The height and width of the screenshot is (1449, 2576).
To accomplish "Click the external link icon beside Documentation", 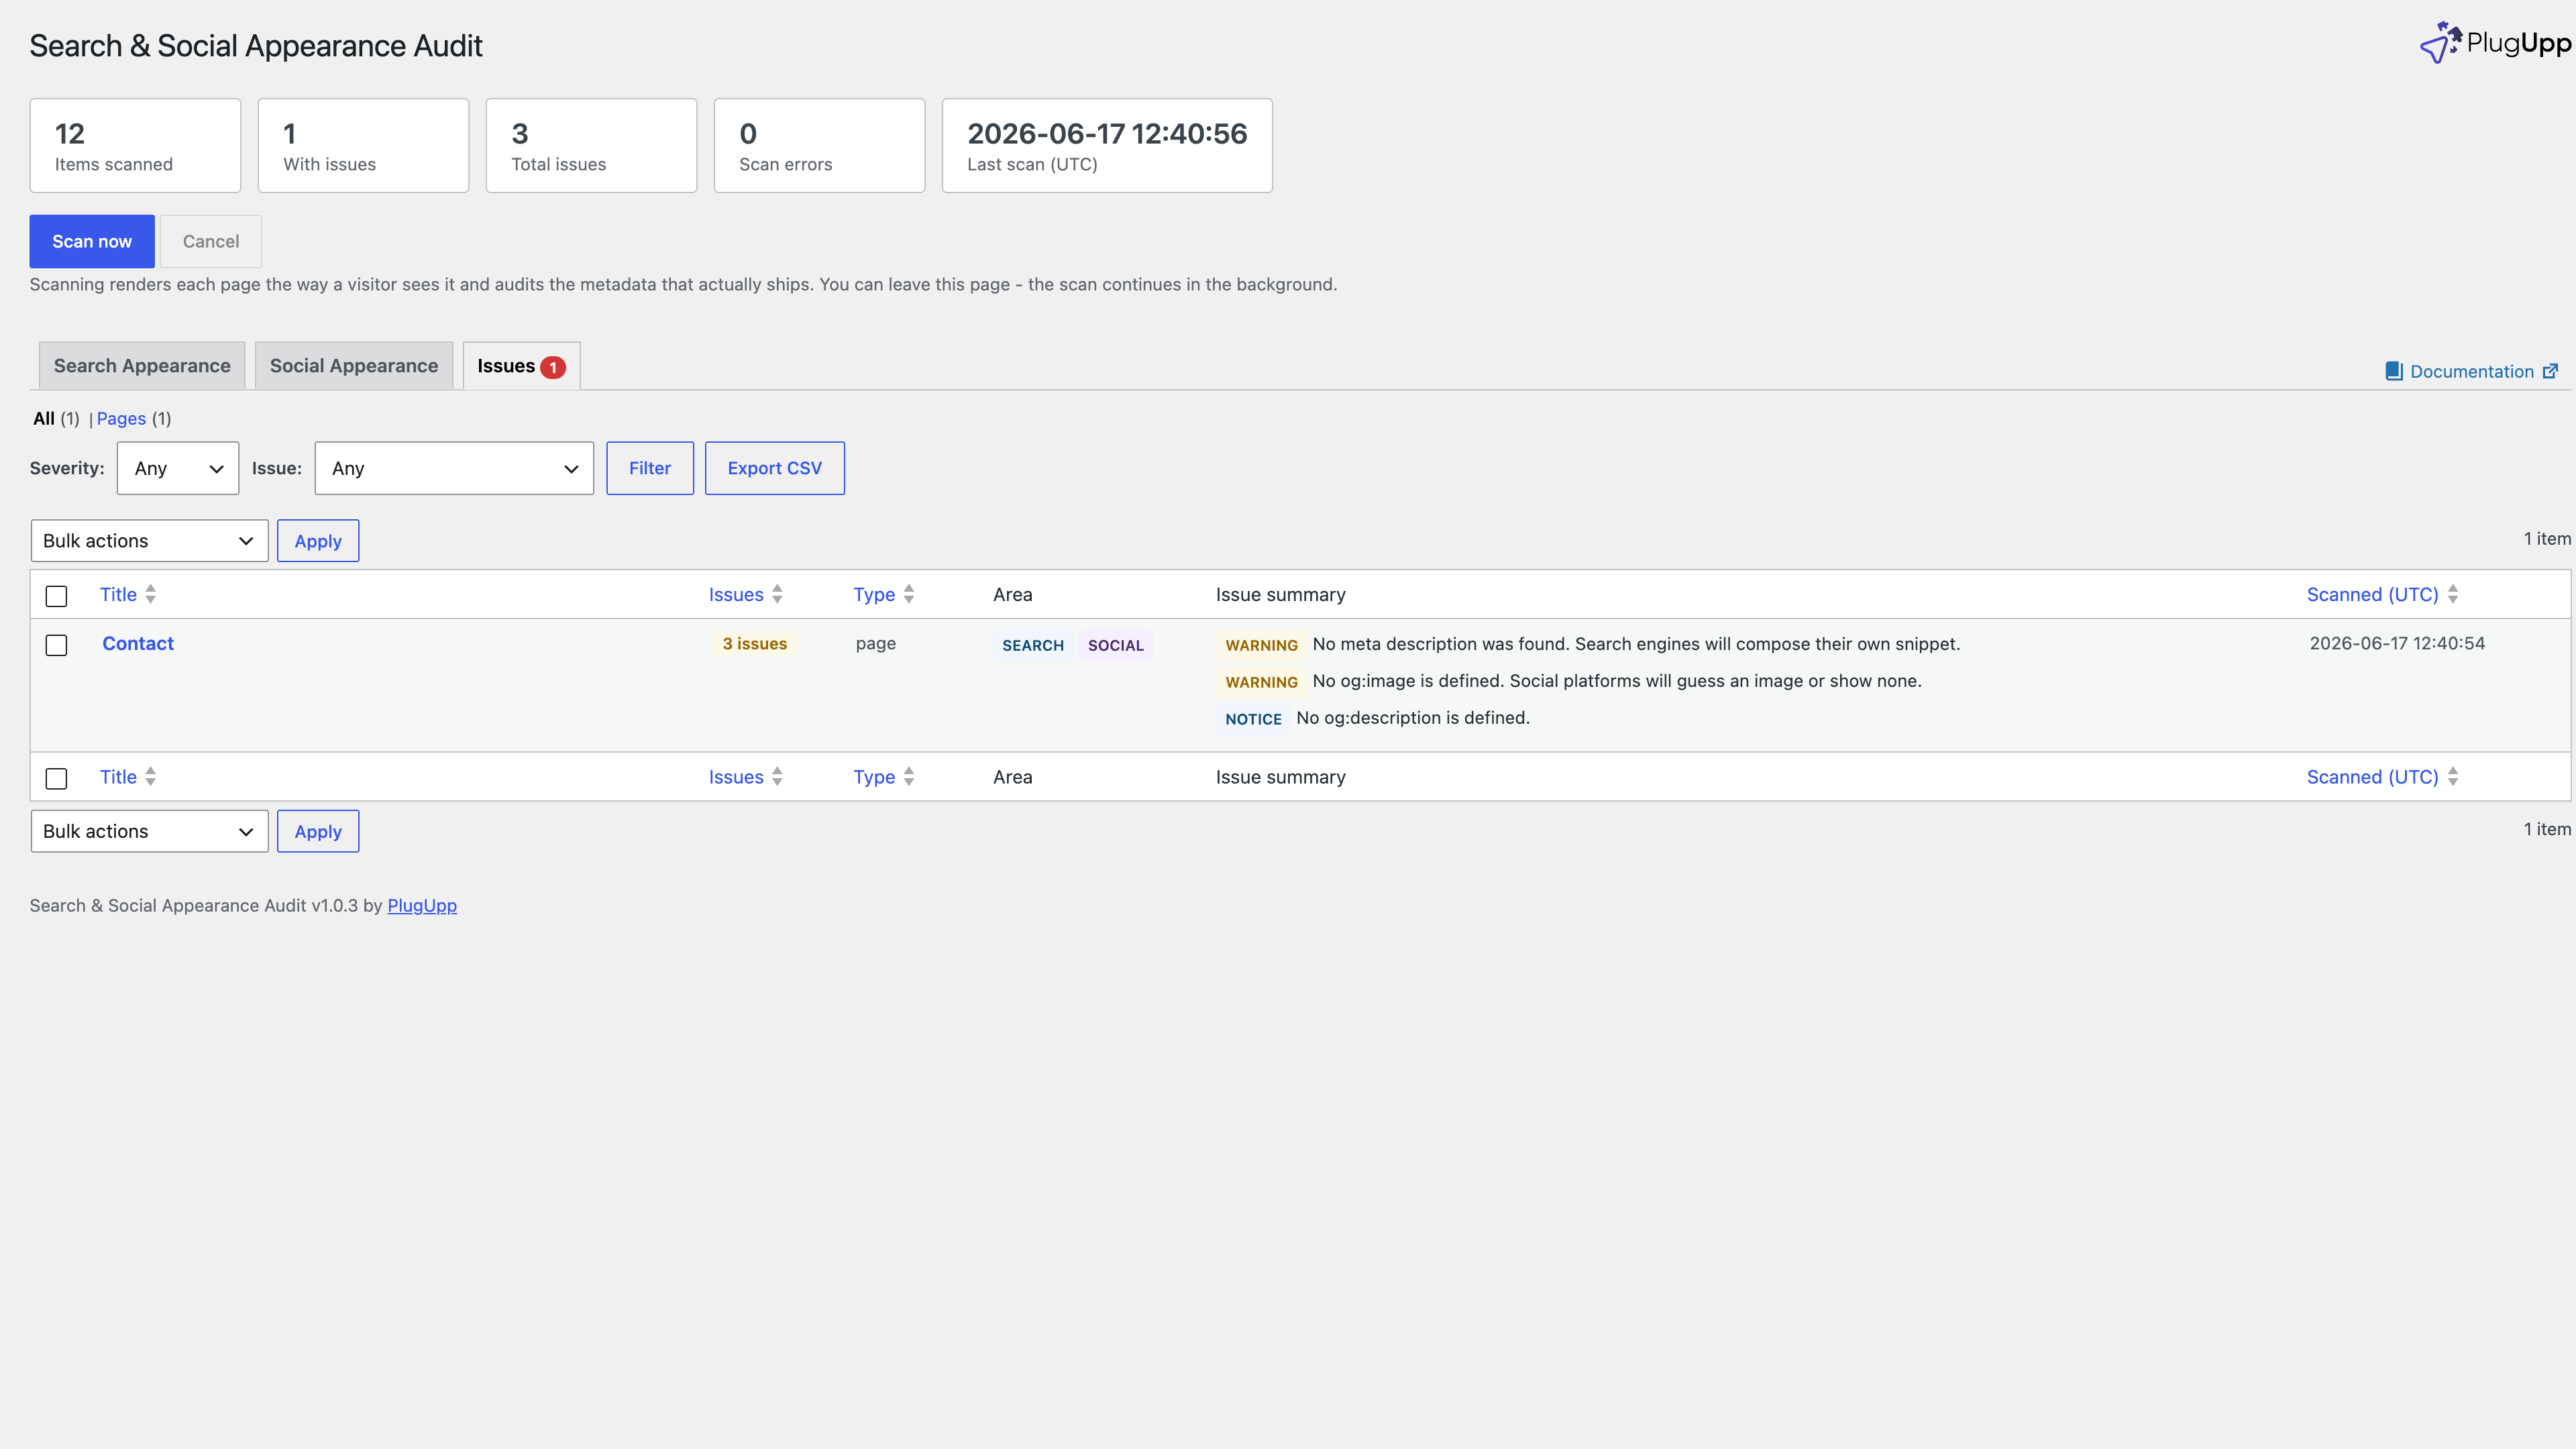I will (2550, 371).
